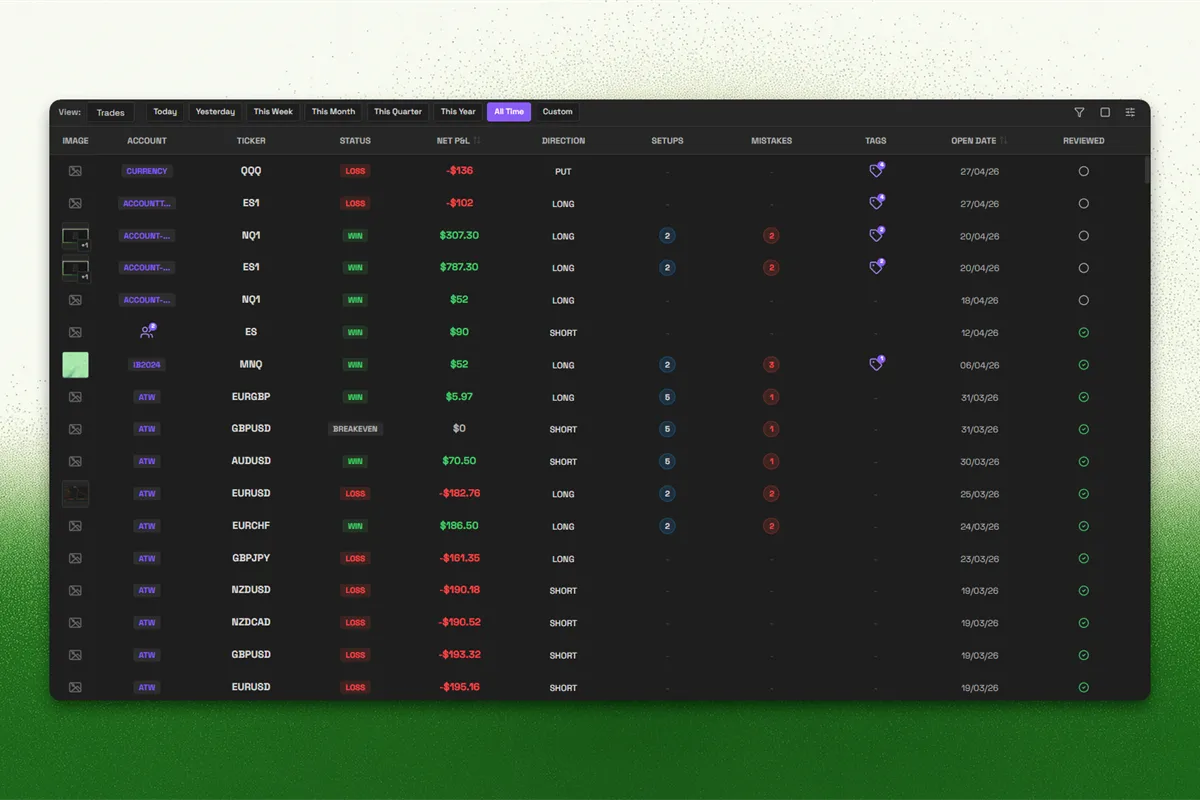Open dark thumbnail in -$182.76 row
Image resolution: width=1200 pixels, height=800 pixels.
click(76, 494)
